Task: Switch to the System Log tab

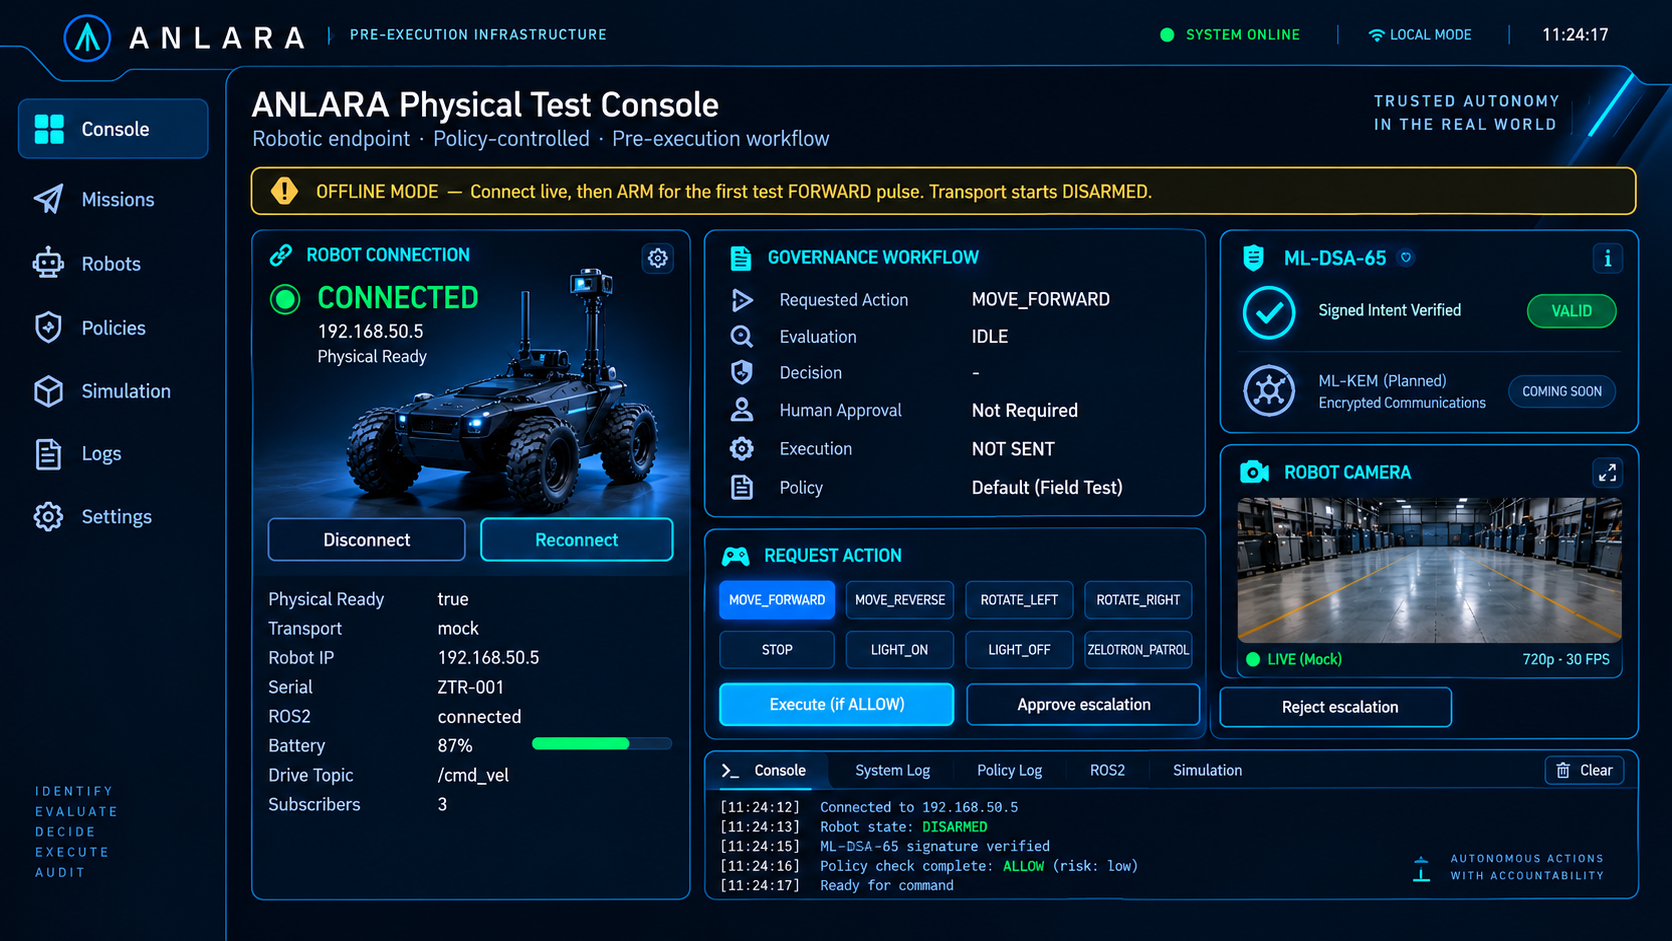Action: point(892,770)
